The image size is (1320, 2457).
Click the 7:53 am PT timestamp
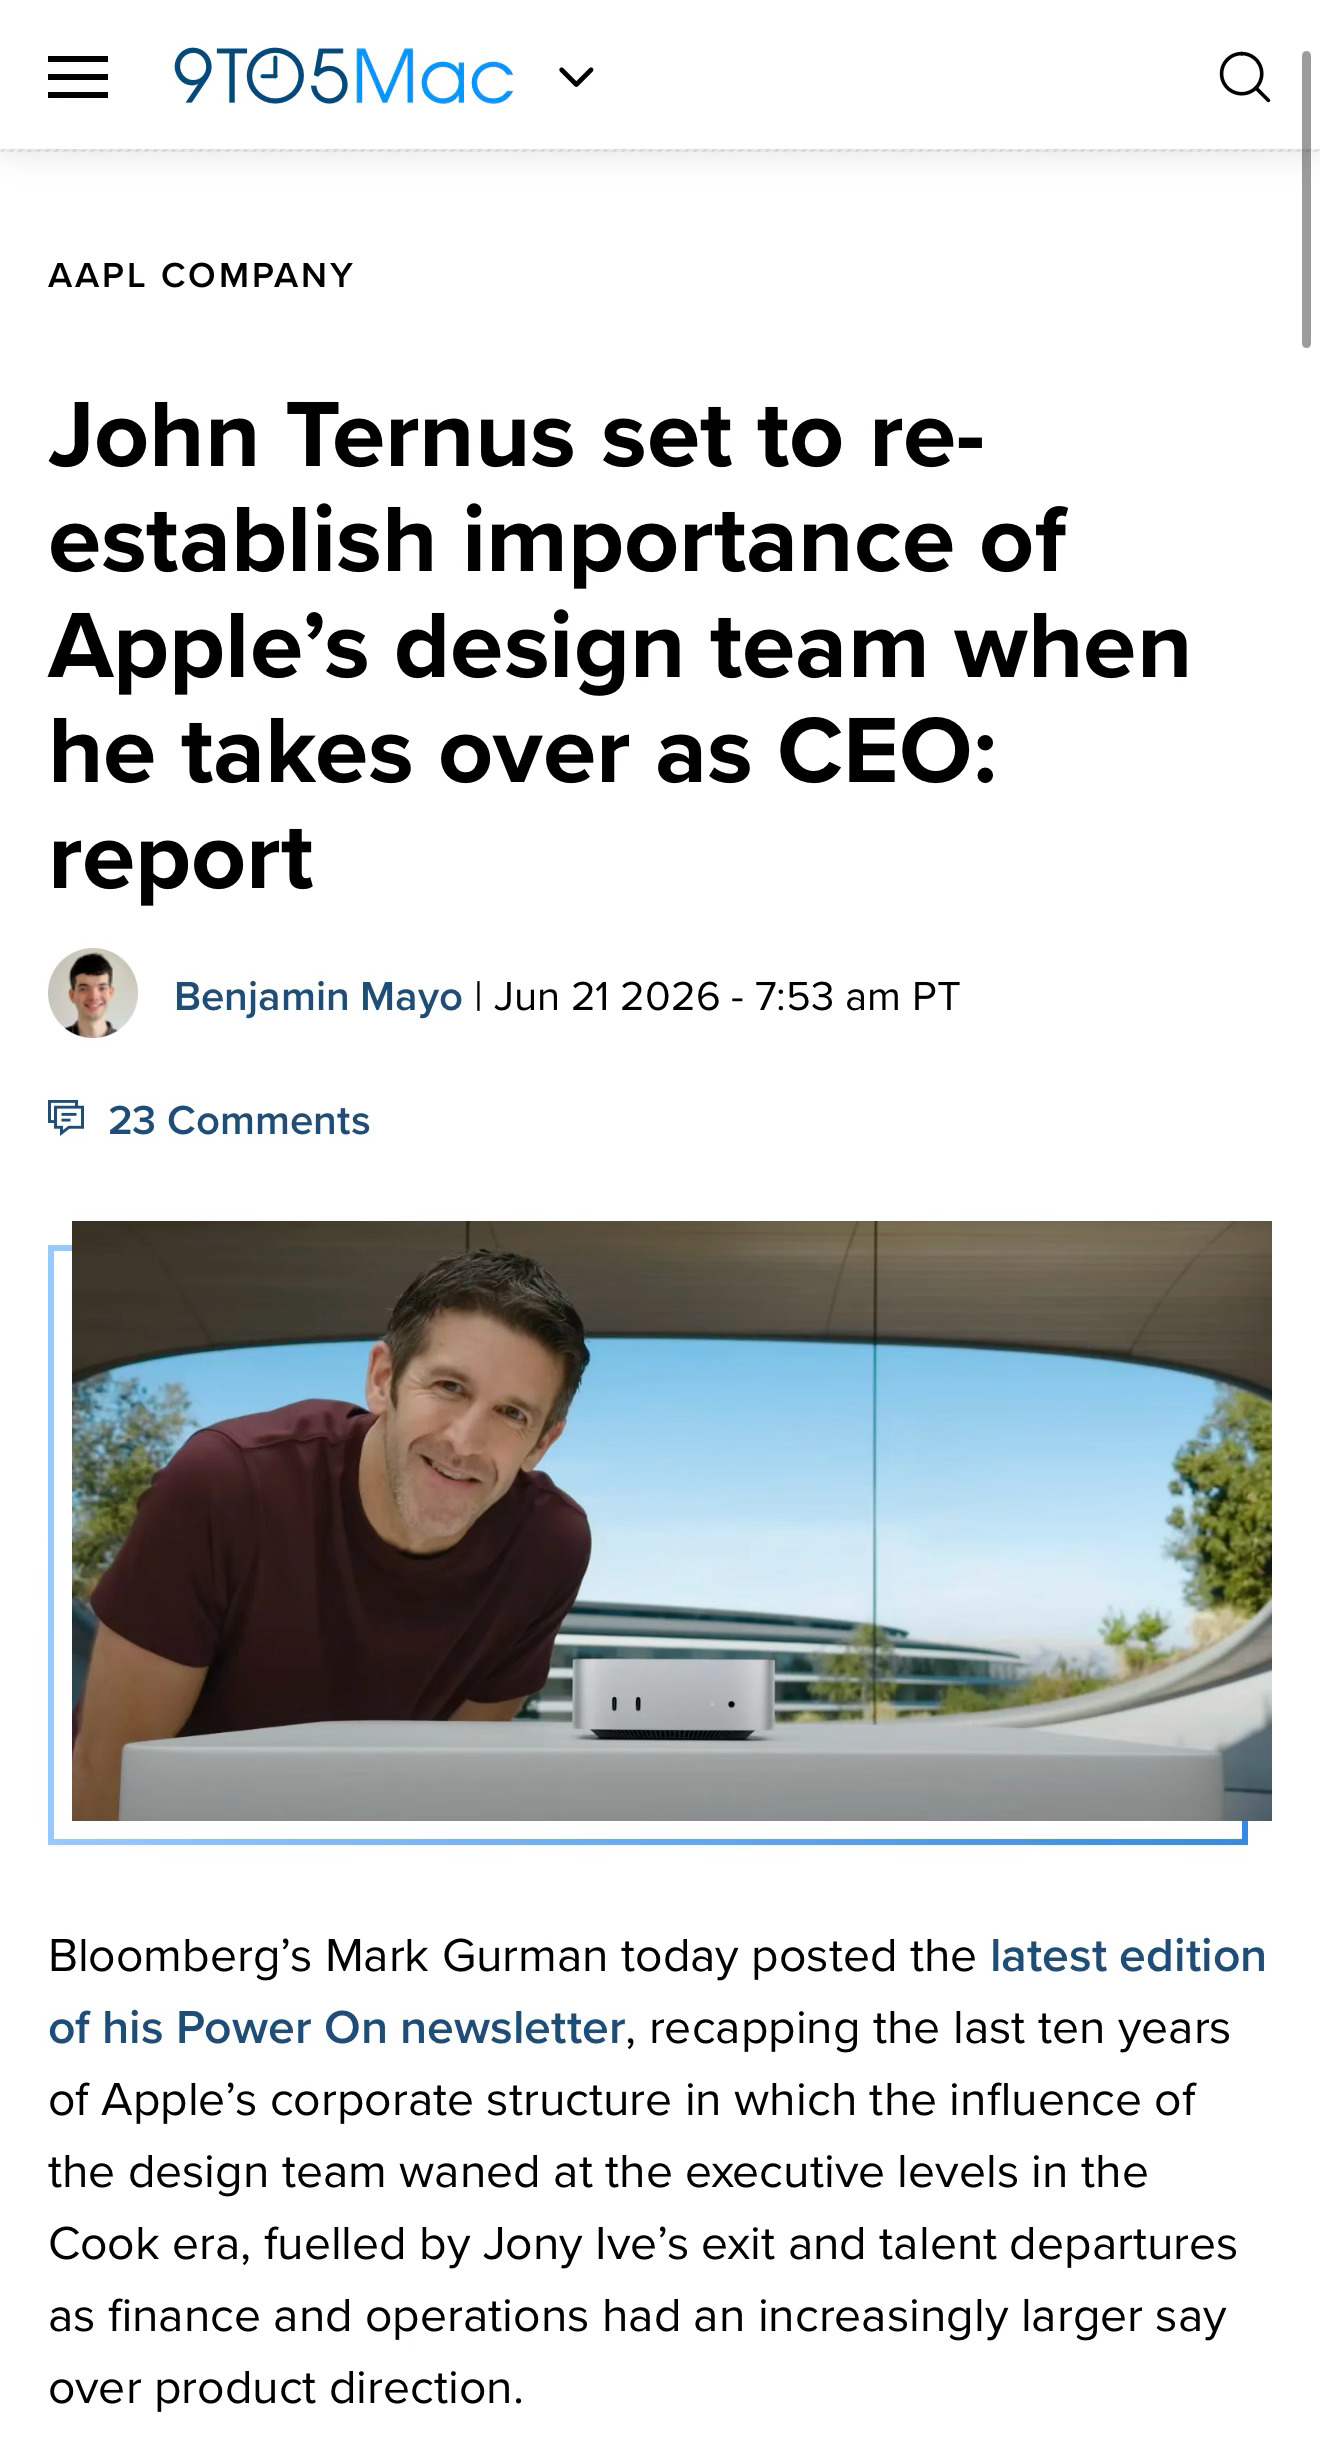point(857,996)
